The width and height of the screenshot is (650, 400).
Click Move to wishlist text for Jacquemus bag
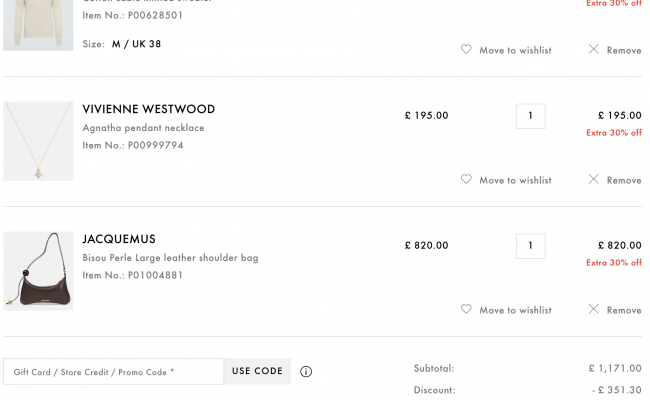[515, 310]
